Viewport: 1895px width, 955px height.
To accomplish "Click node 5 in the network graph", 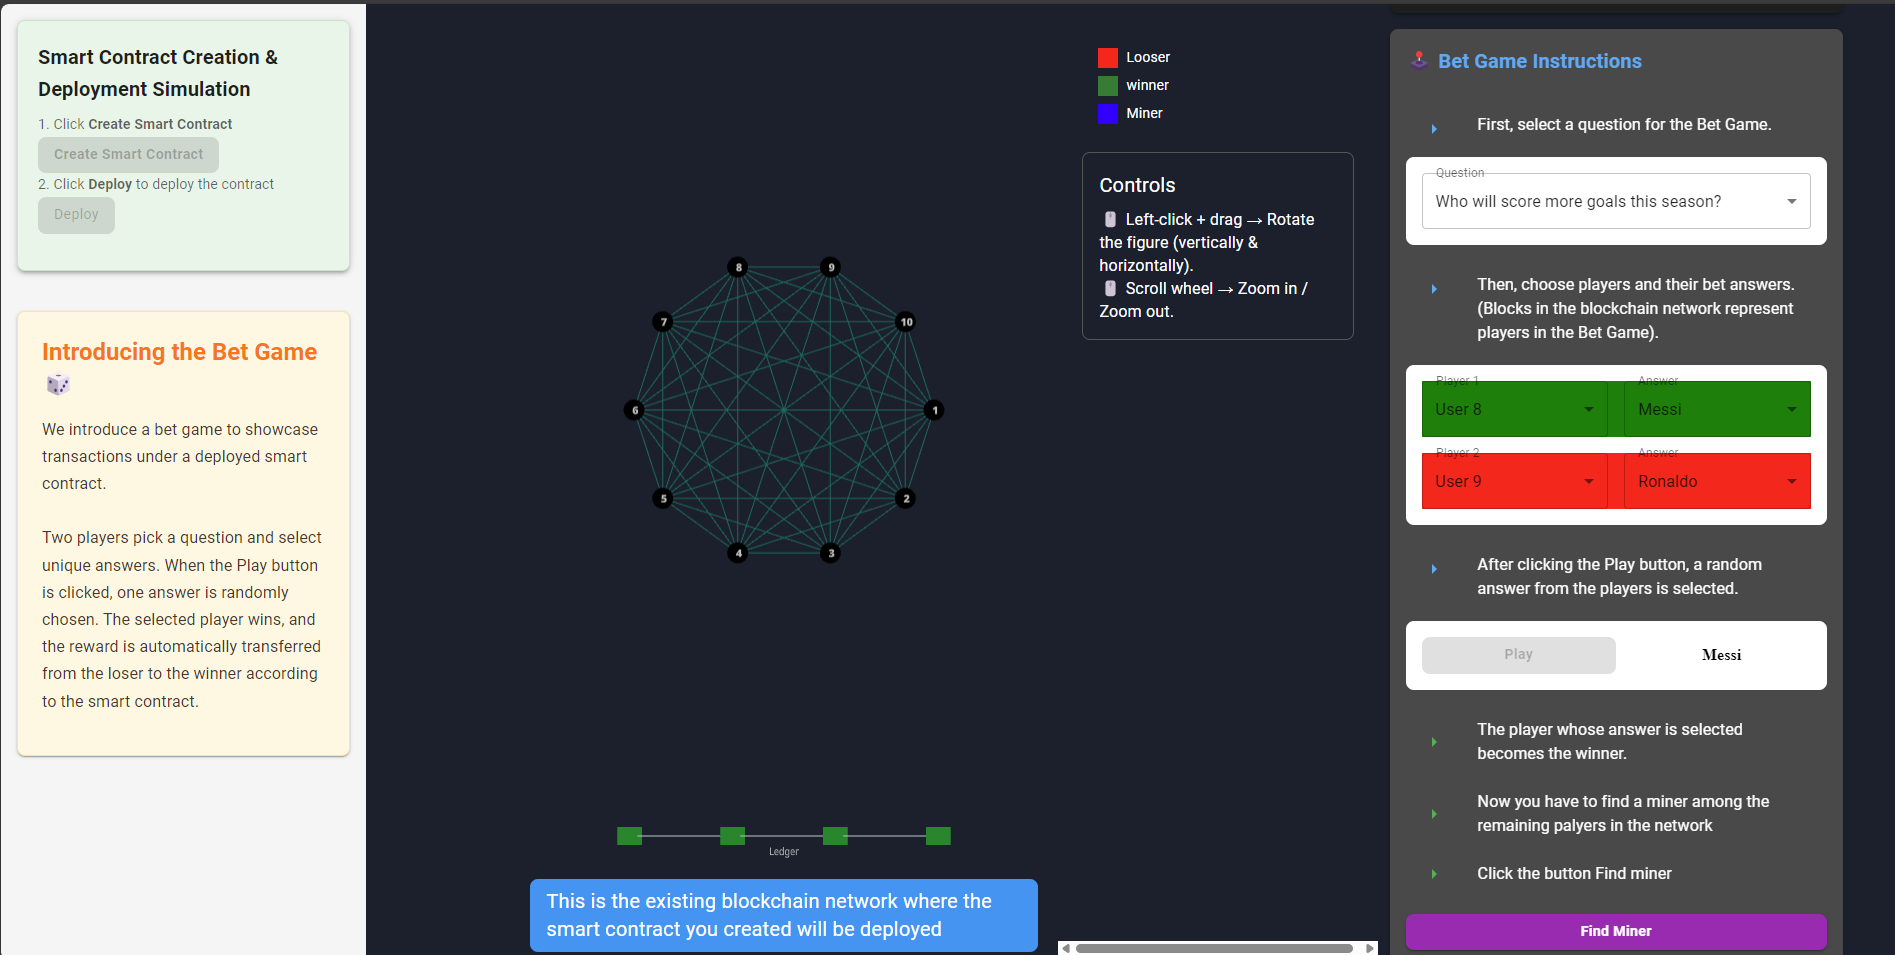I will (x=662, y=498).
